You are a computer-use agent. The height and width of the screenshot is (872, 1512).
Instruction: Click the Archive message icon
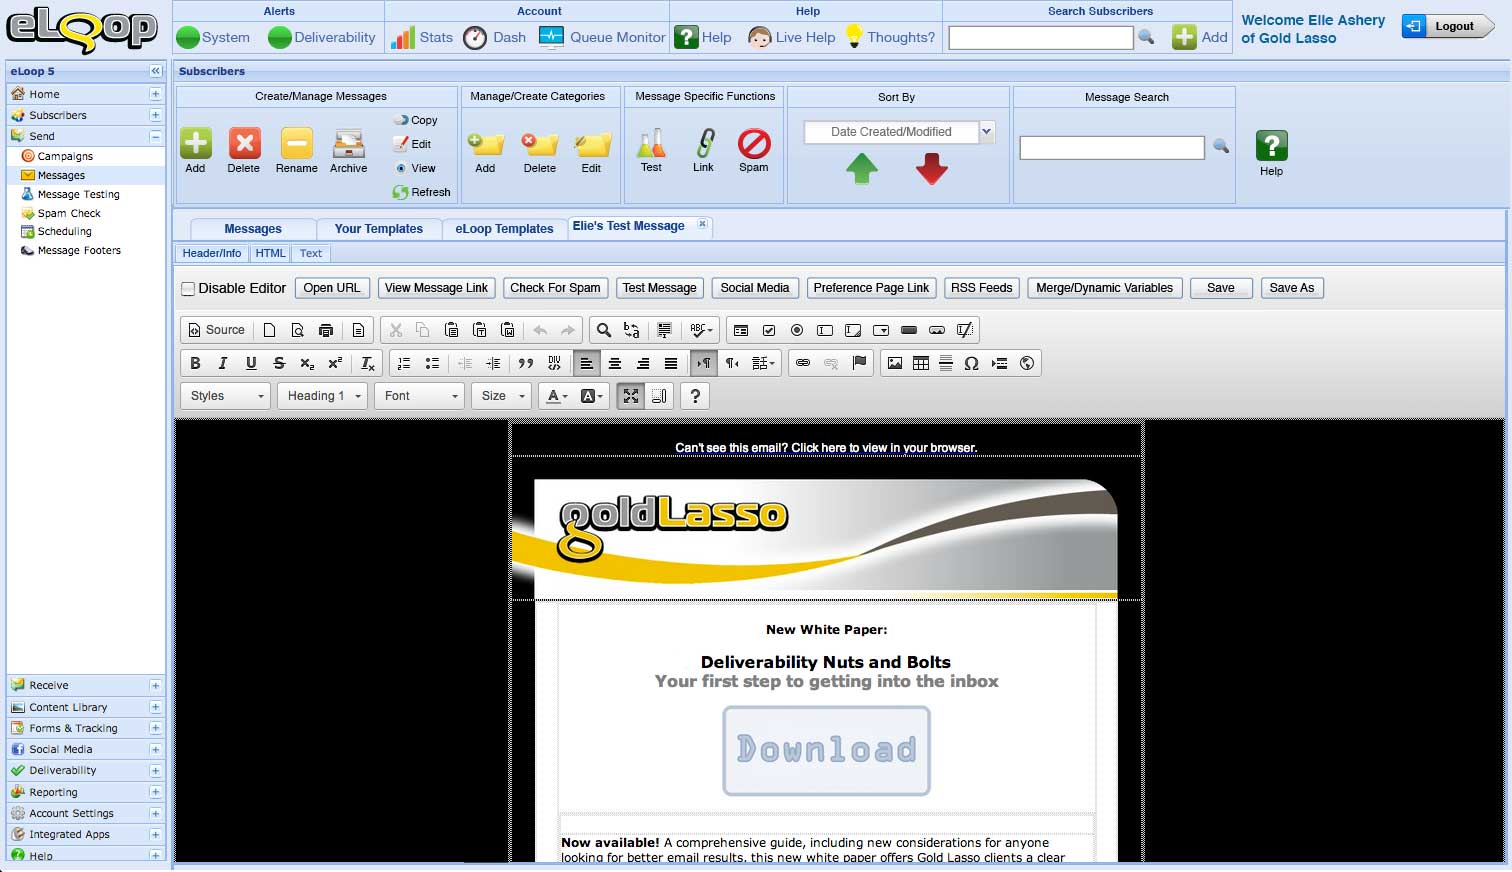click(x=348, y=144)
